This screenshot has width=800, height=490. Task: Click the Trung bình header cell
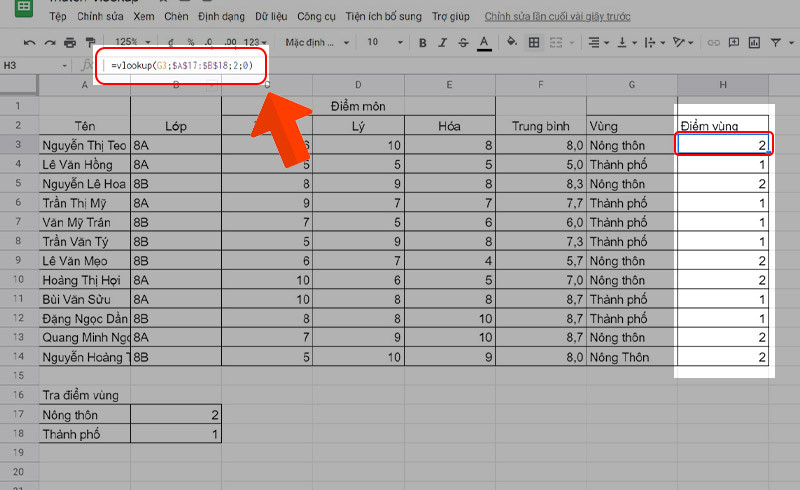pyautogui.click(x=541, y=126)
